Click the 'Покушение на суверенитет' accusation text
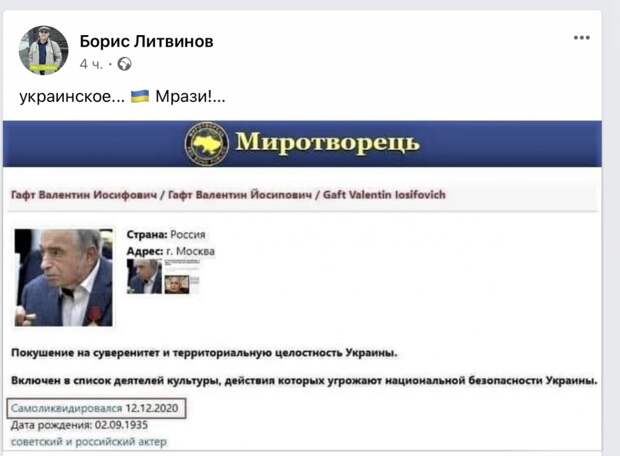Viewport: 620px width, 456px height. point(204,352)
